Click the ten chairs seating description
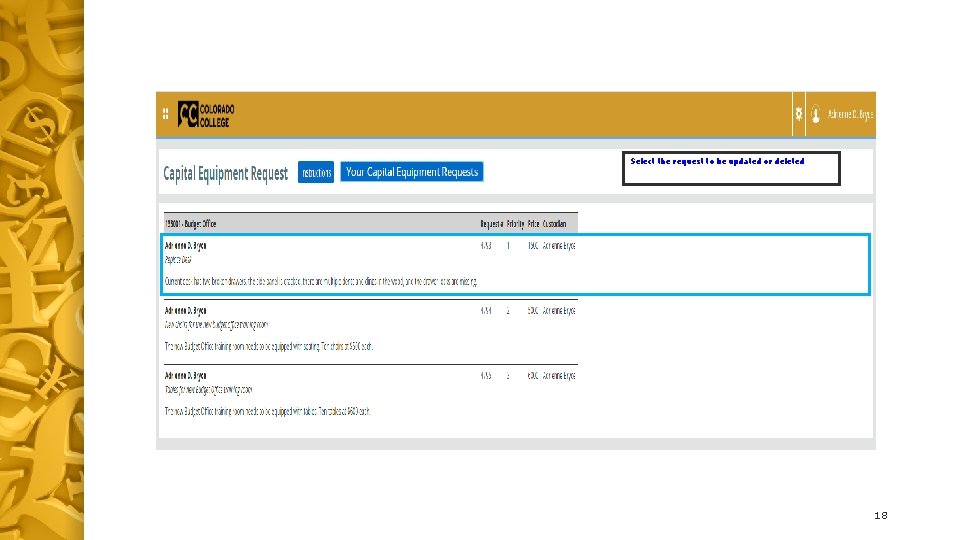 click(x=269, y=347)
